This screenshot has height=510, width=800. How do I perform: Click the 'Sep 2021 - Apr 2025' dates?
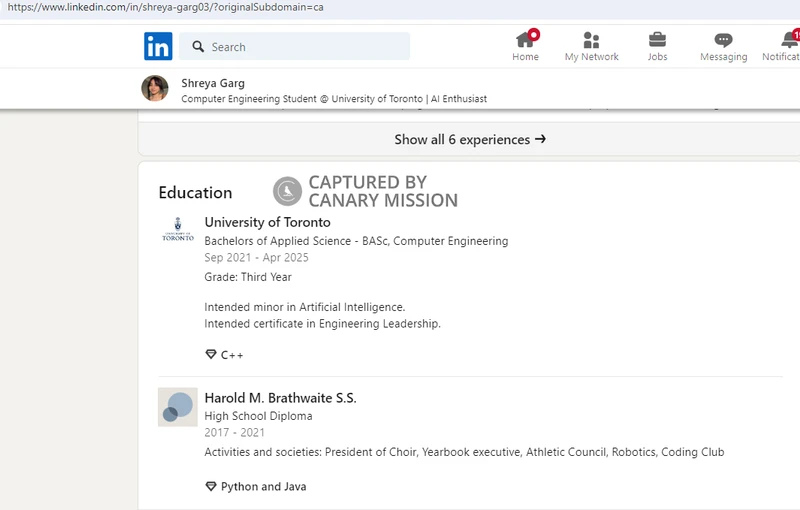click(257, 258)
